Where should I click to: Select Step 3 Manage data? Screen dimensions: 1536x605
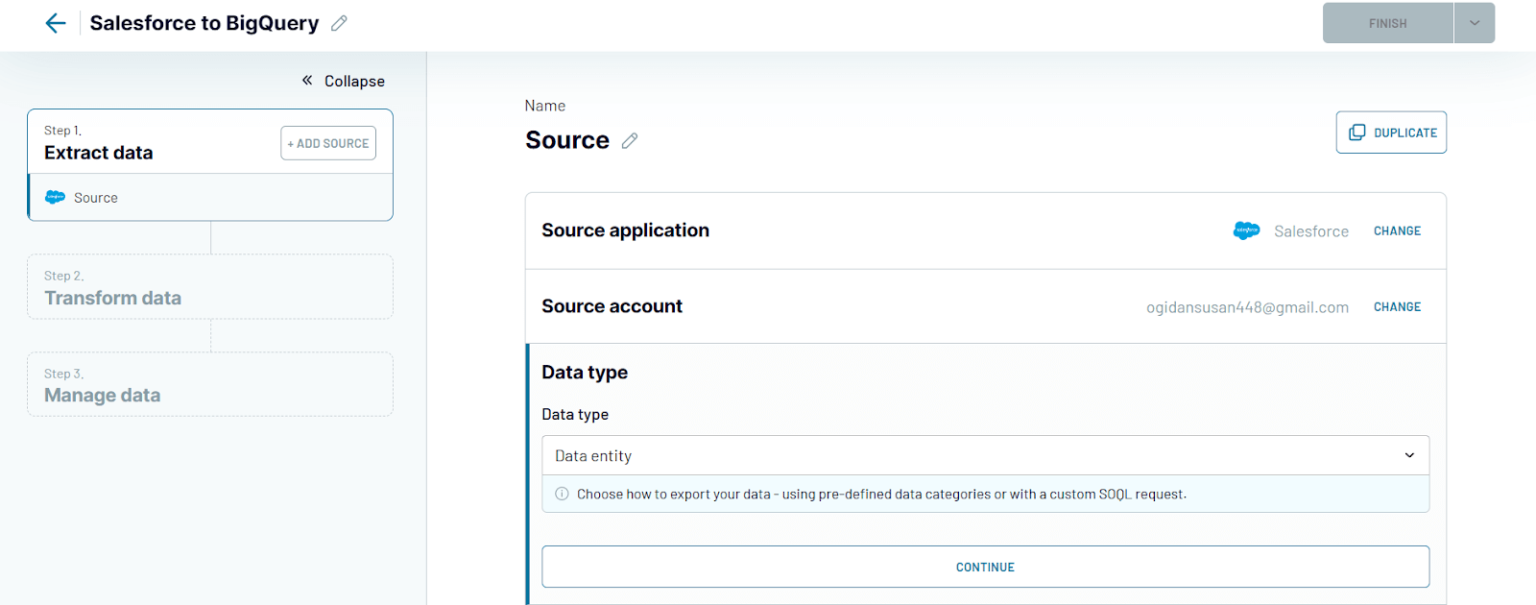(x=210, y=384)
